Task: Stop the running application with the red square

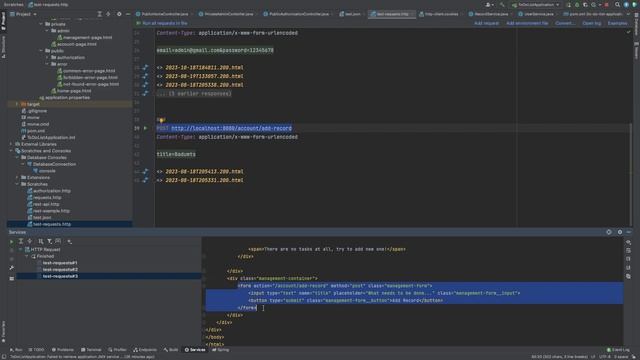Action: pos(607,5)
